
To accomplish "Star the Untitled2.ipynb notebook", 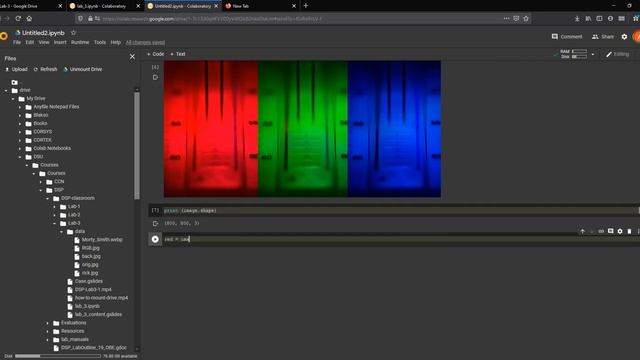I will point(73,33).
